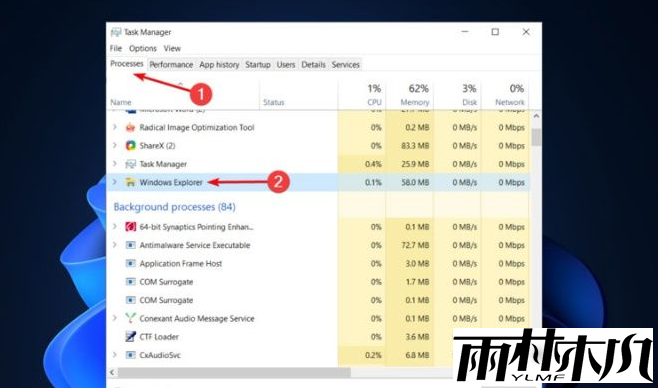Expand the Antimalware Service Executable entry
The width and height of the screenshot is (658, 388).
click(115, 245)
